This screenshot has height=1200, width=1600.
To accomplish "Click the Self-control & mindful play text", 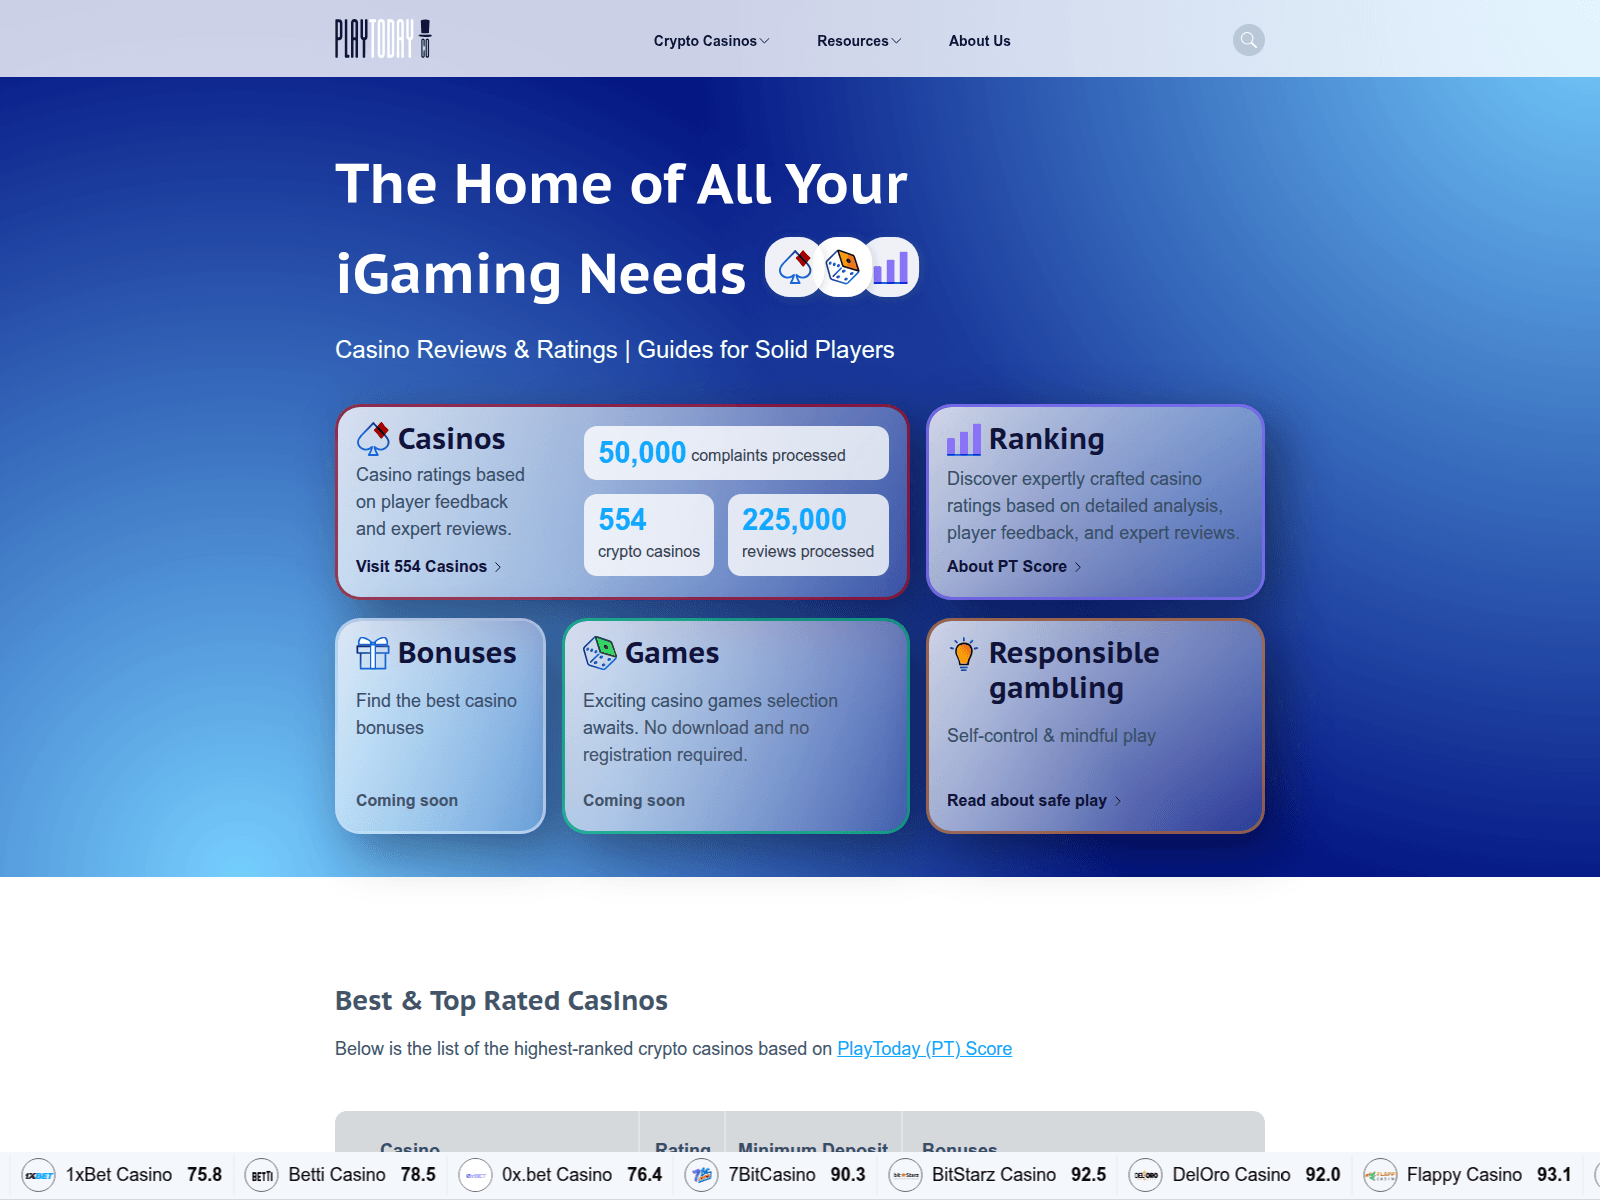I will tap(1051, 736).
